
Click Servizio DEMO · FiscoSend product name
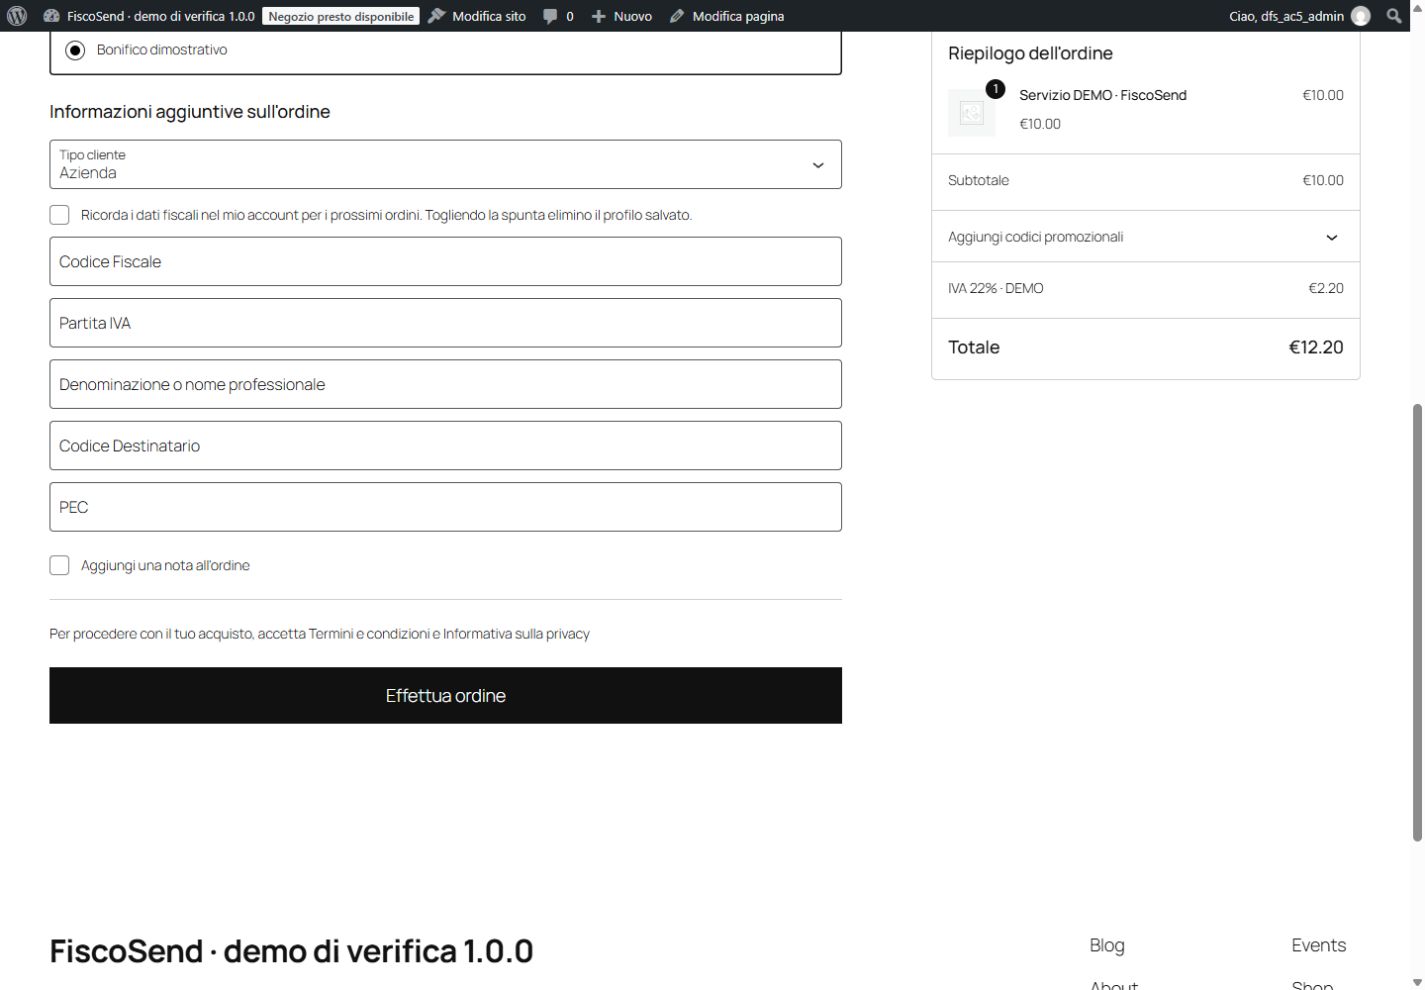pyautogui.click(x=1102, y=95)
